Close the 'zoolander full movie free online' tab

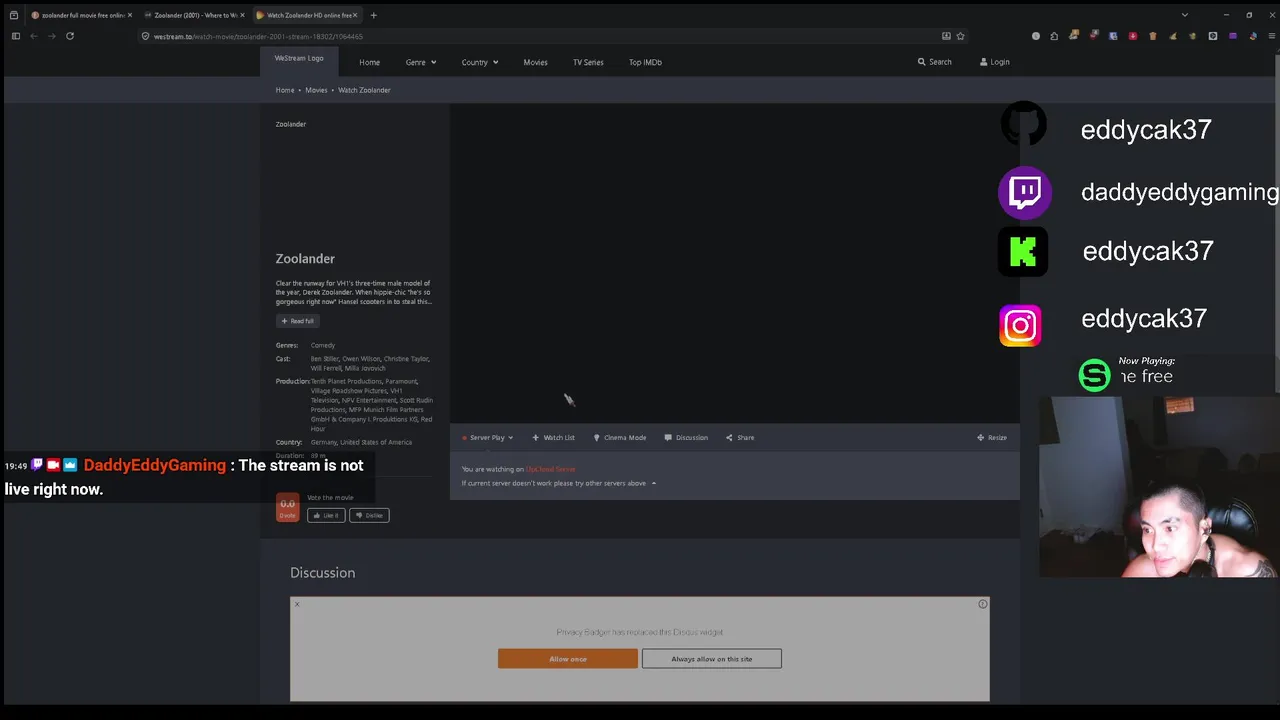click(x=130, y=15)
